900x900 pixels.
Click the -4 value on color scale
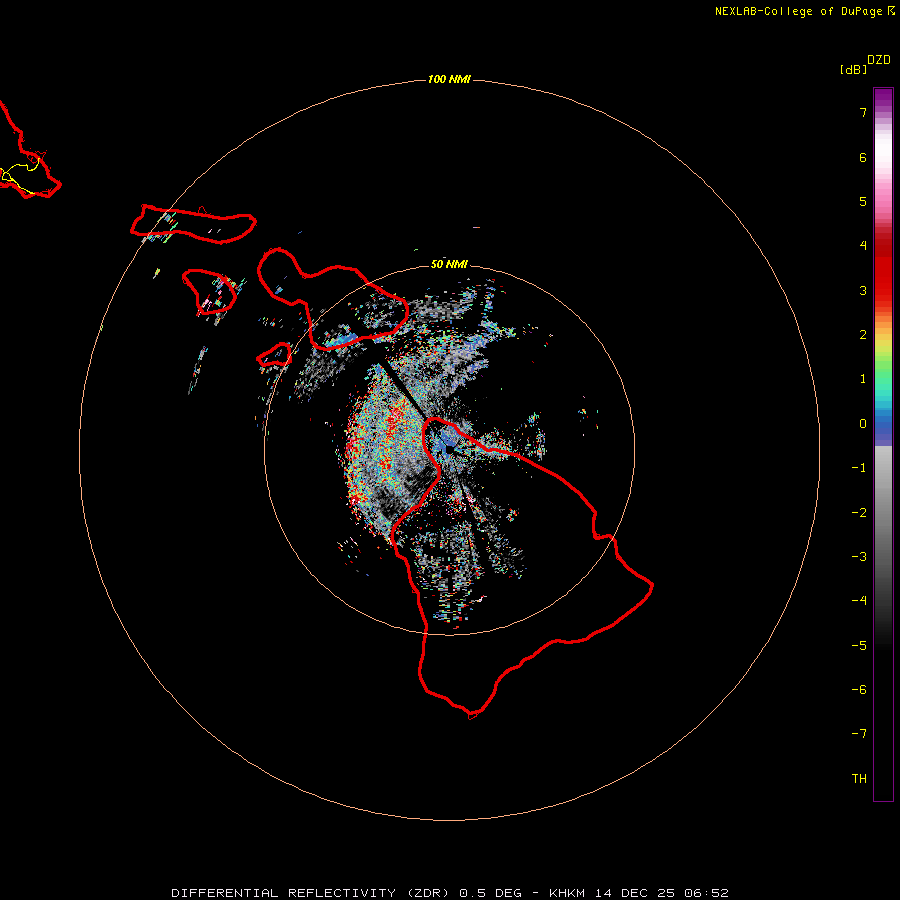tap(859, 600)
